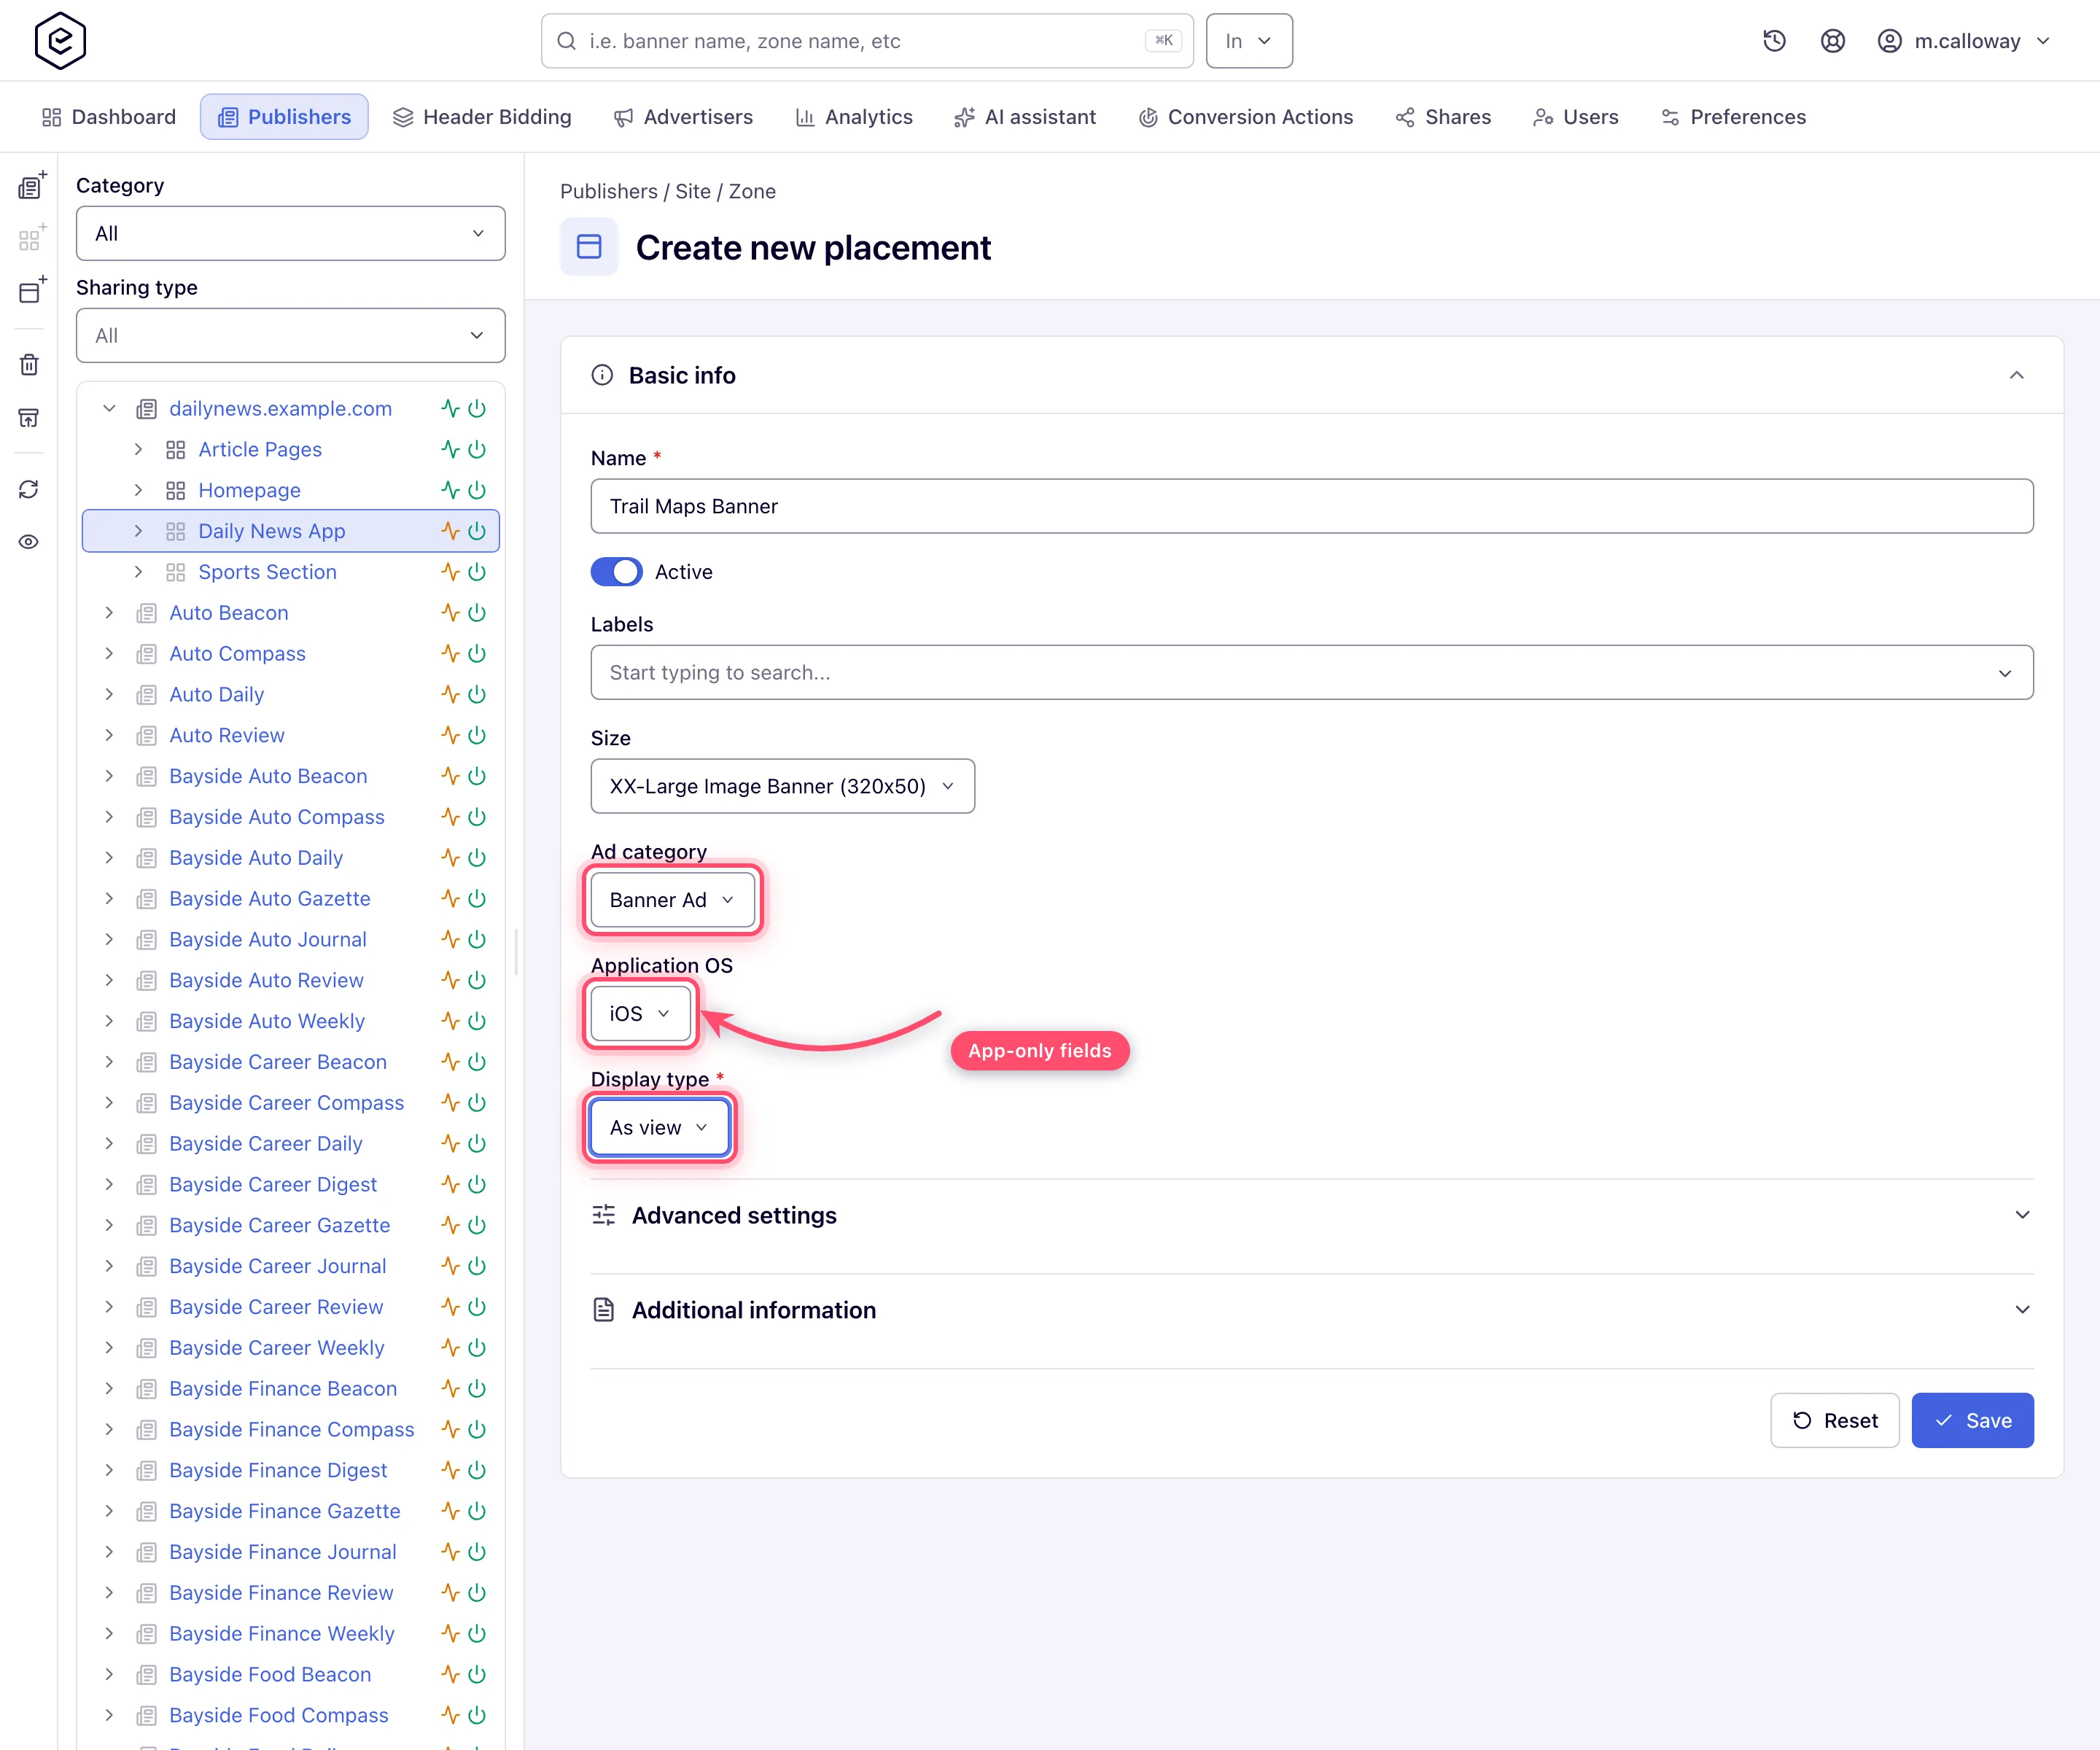Open the Sharing type dropdown

pyautogui.click(x=290, y=335)
